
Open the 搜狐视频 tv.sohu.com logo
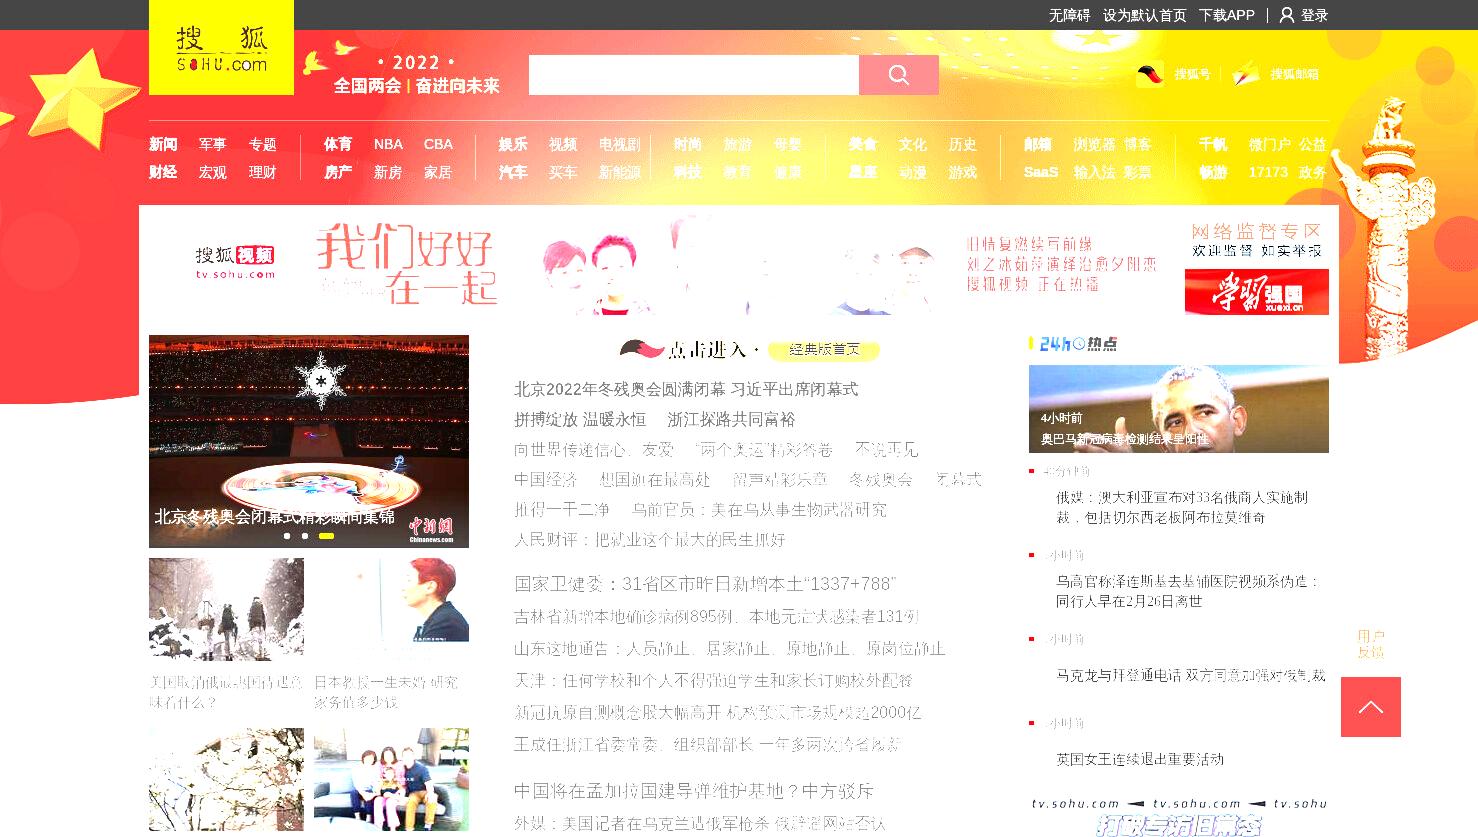(x=235, y=262)
